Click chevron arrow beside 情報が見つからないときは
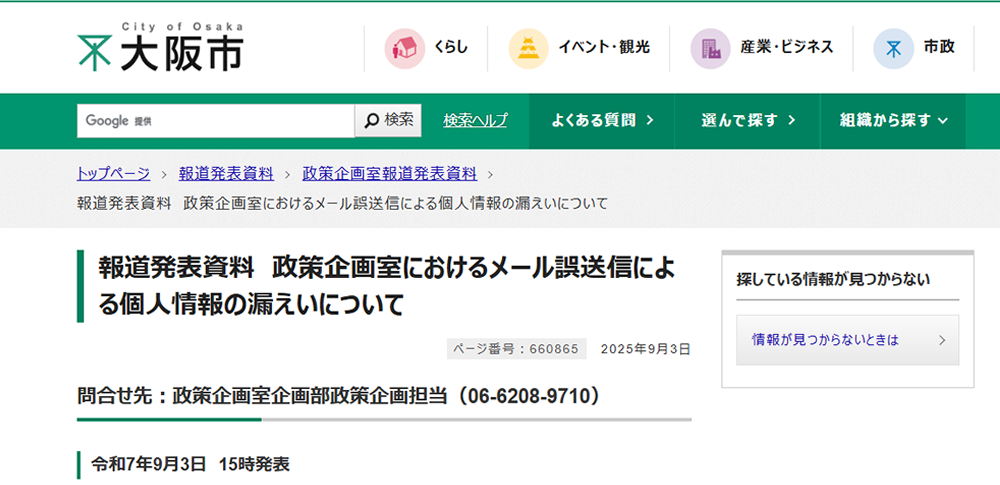The image size is (1000, 485). 942,340
